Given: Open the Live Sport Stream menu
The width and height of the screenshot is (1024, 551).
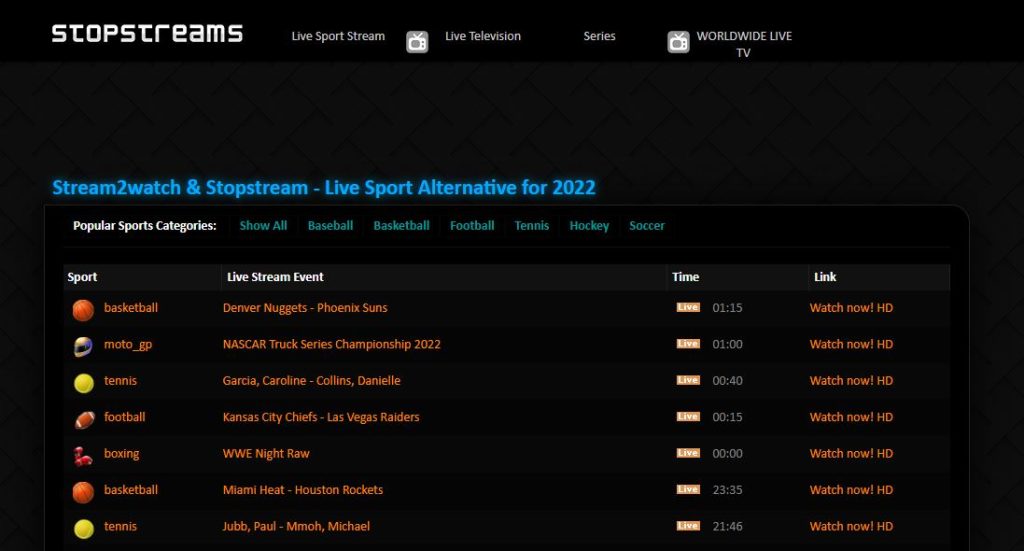Looking at the screenshot, I should 338,36.
